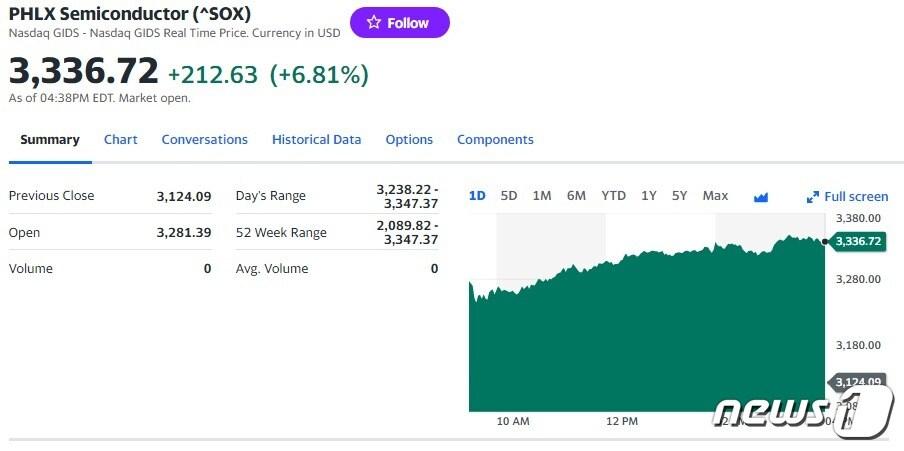Set chart range to 1M
The width and height of the screenshot is (904, 451).
click(x=542, y=196)
